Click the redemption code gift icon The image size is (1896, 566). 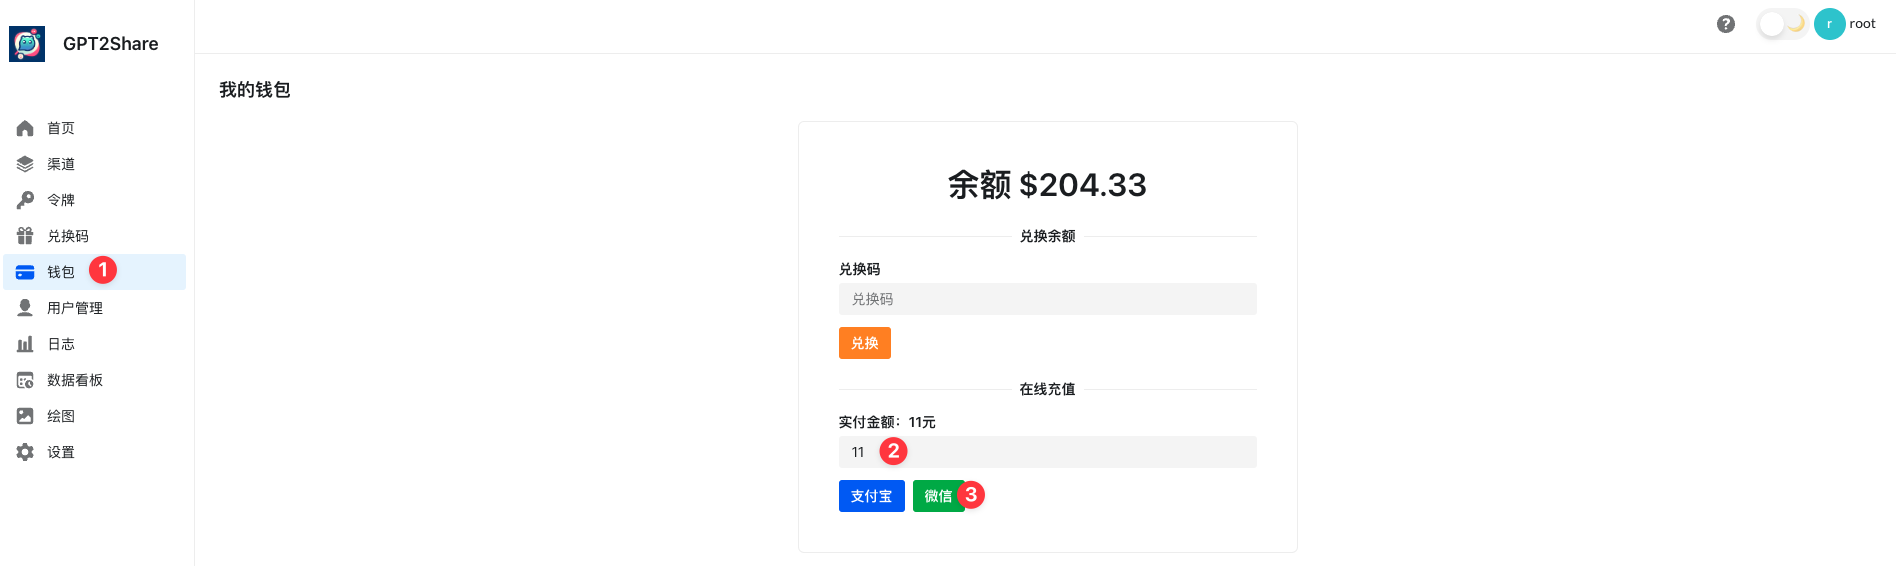25,236
